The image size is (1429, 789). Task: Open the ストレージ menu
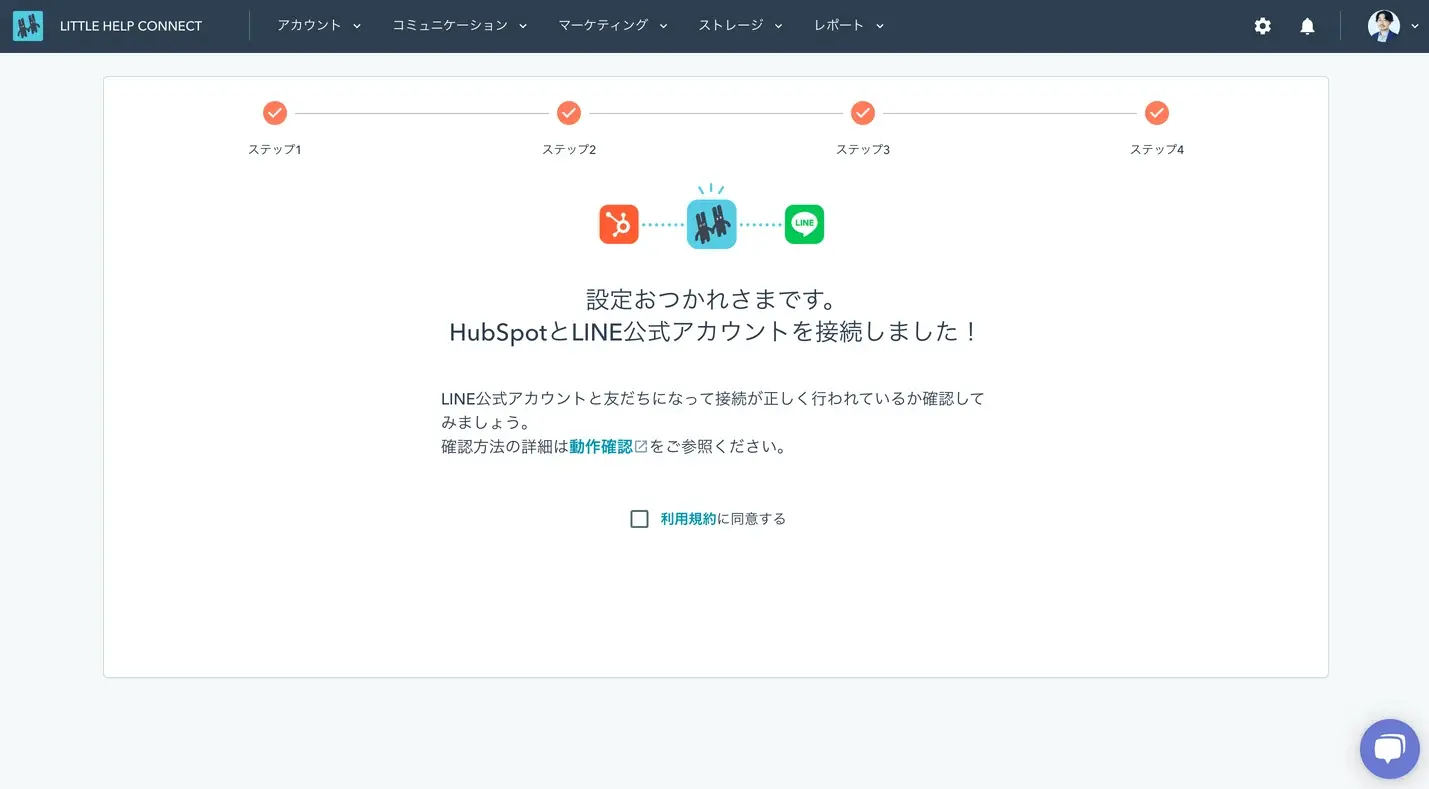click(740, 26)
